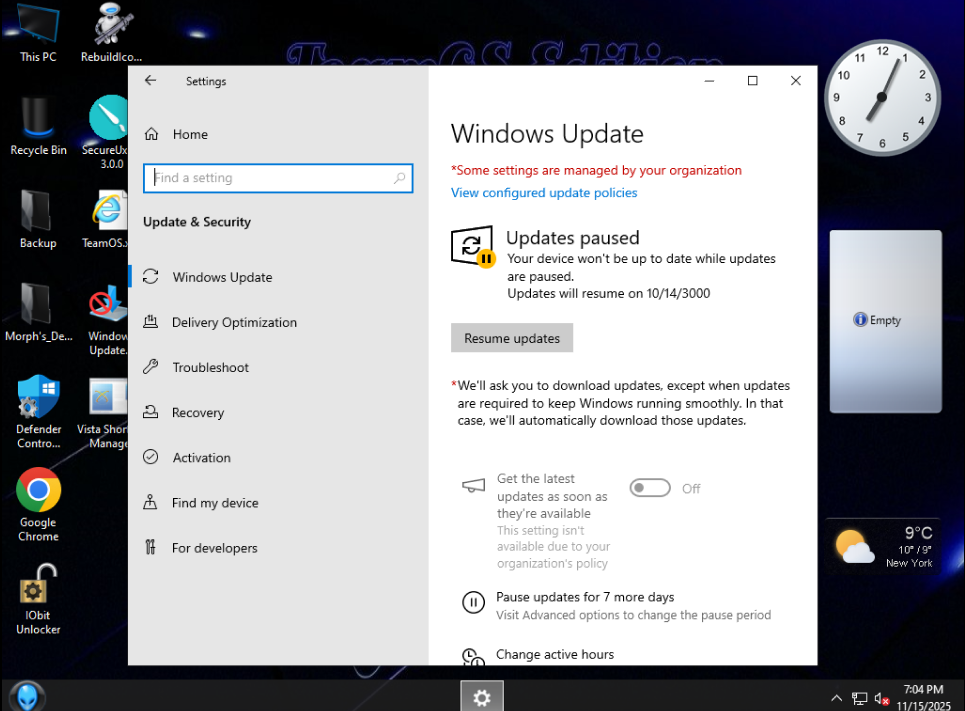Viewport: 965px width, 711px height.
Task: Click the pause circle icon
Action: 473,602
